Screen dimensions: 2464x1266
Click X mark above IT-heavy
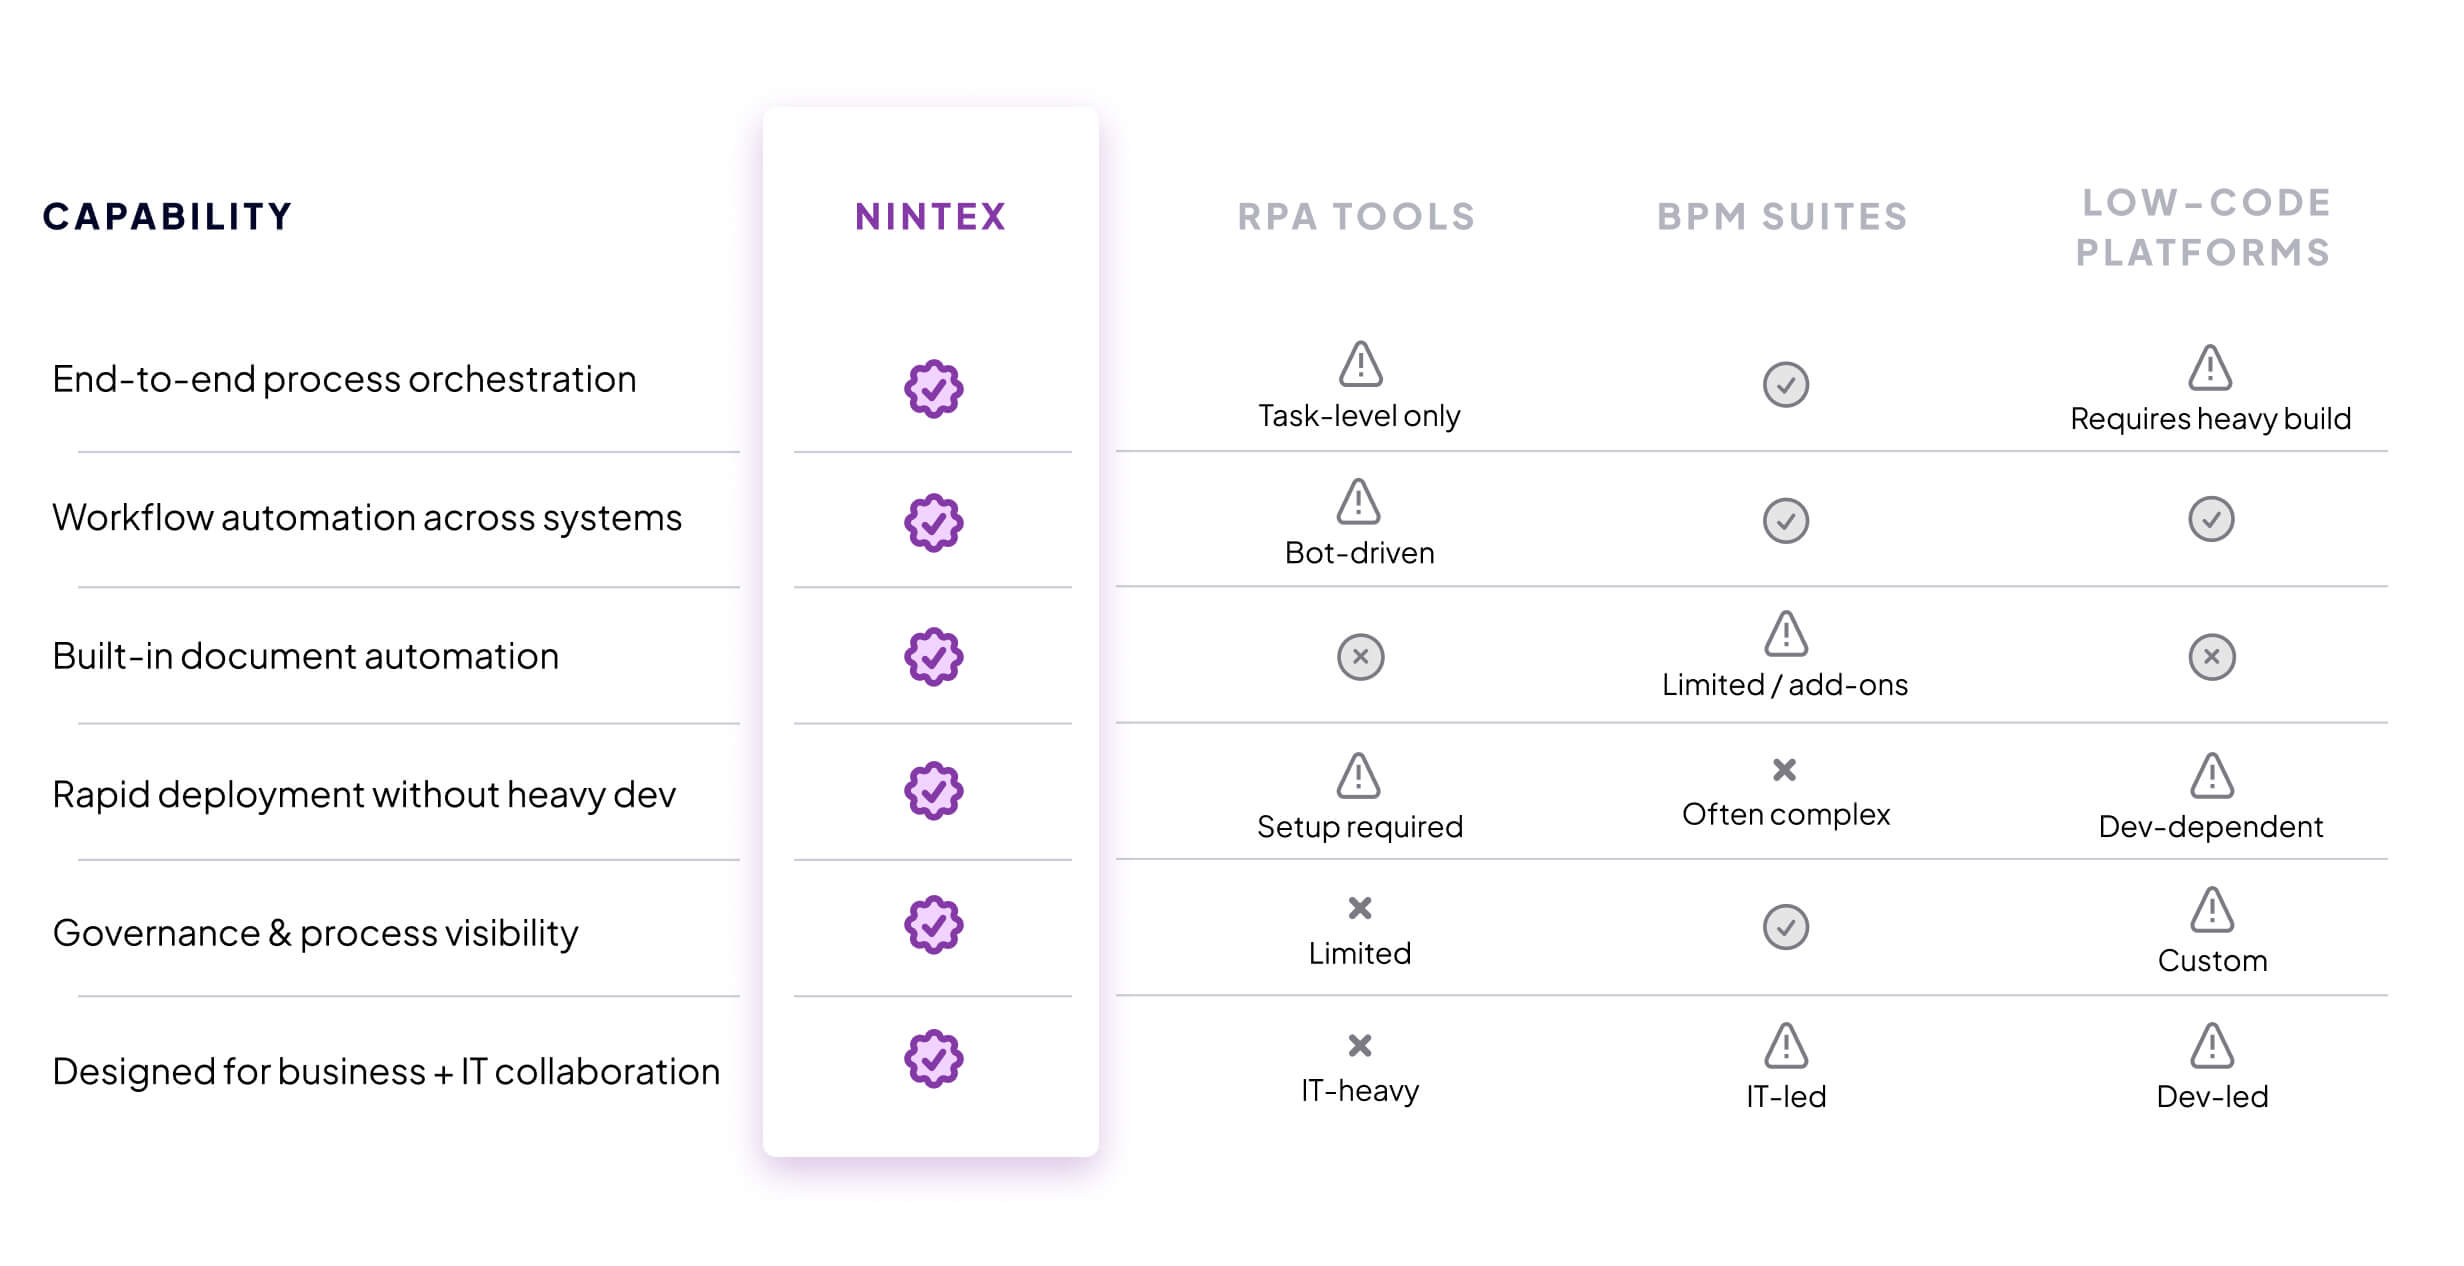click(x=1359, y=1045)
